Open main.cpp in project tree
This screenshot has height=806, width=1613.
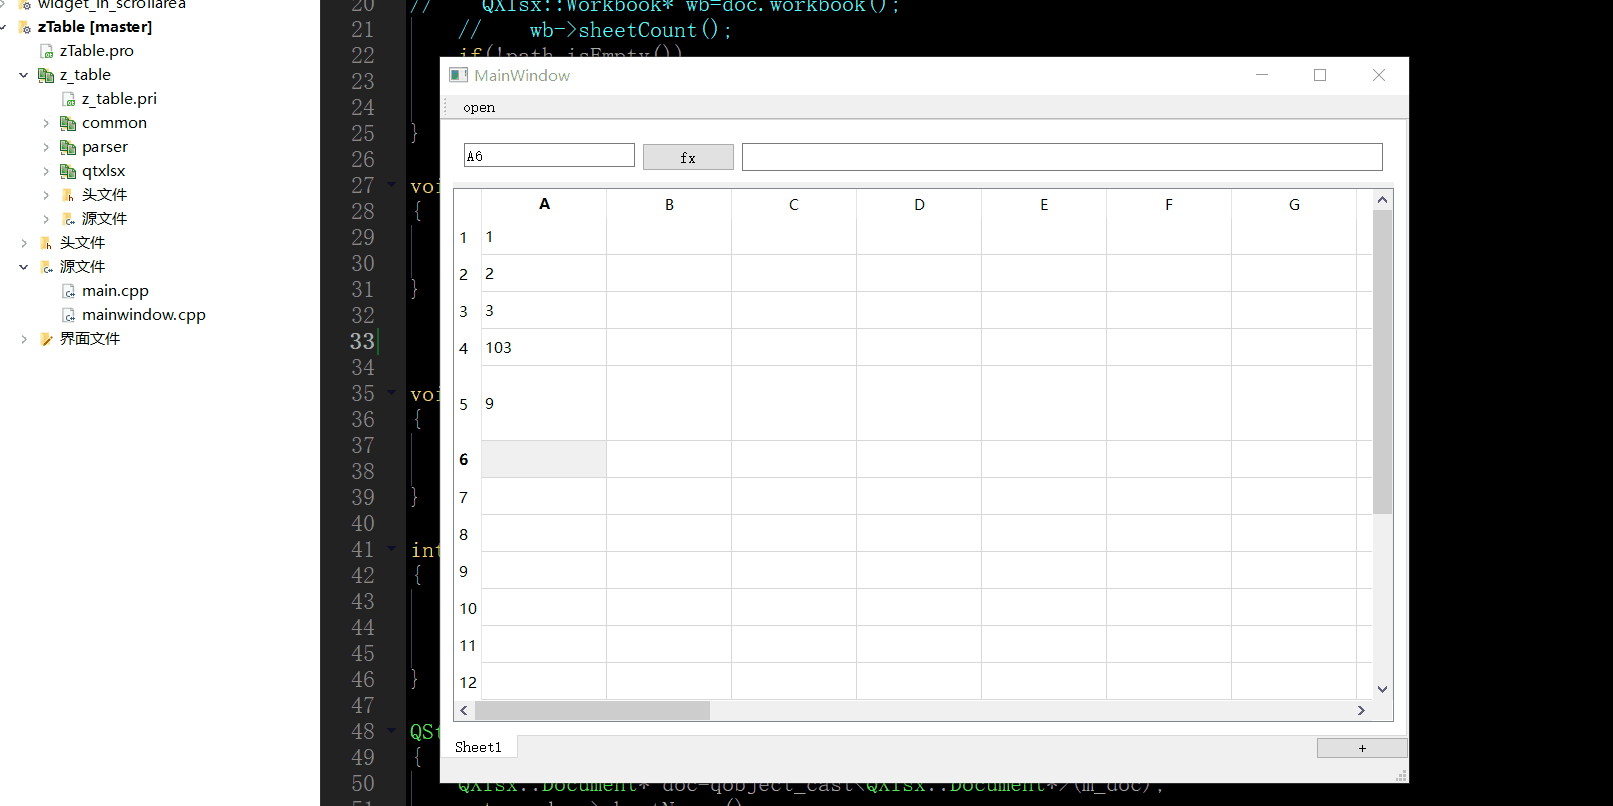click(115, 291)
